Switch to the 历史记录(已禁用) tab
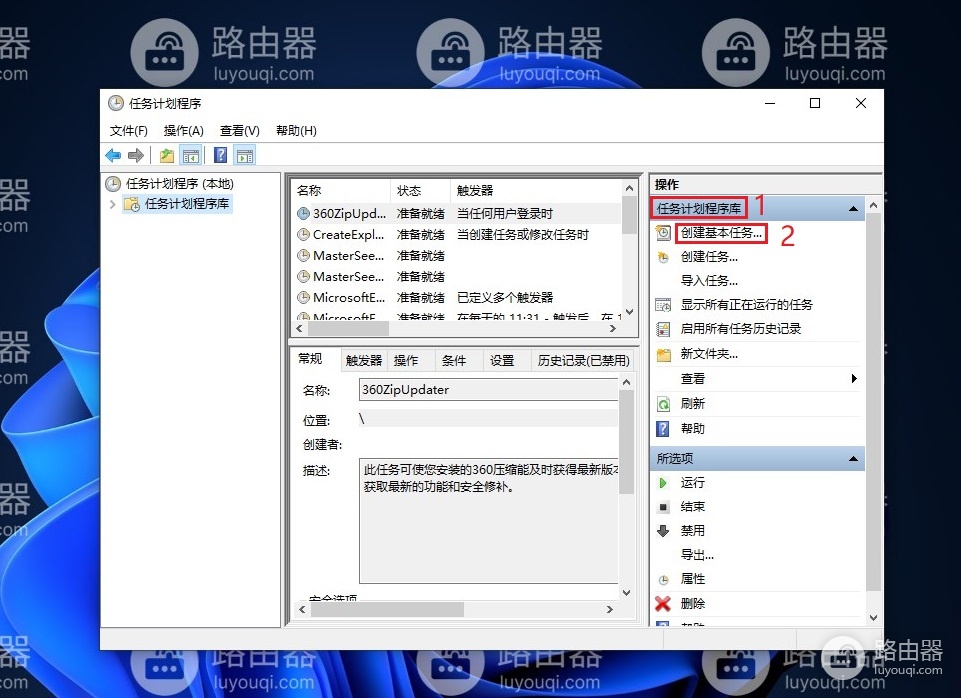 (583, 361)
